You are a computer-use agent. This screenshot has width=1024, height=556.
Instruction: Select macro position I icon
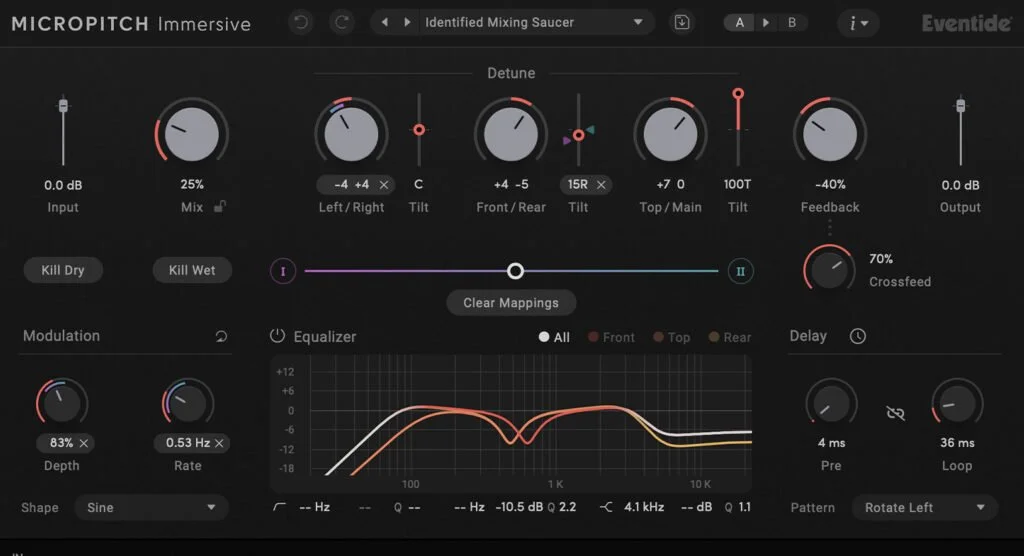coord(283,271)
